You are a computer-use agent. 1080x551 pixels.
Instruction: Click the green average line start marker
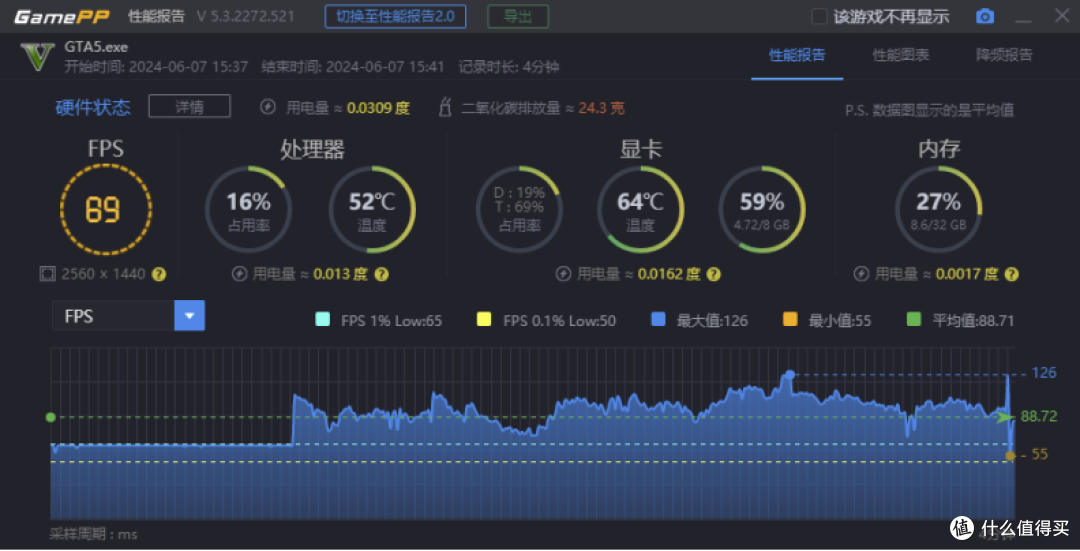[x=50, y=417]
